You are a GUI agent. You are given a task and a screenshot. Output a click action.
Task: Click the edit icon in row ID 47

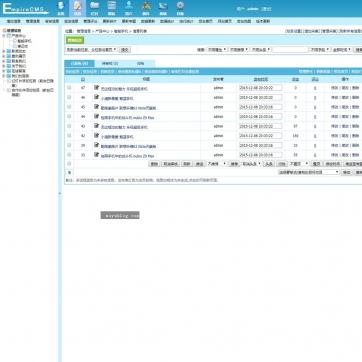click(96, 87)
